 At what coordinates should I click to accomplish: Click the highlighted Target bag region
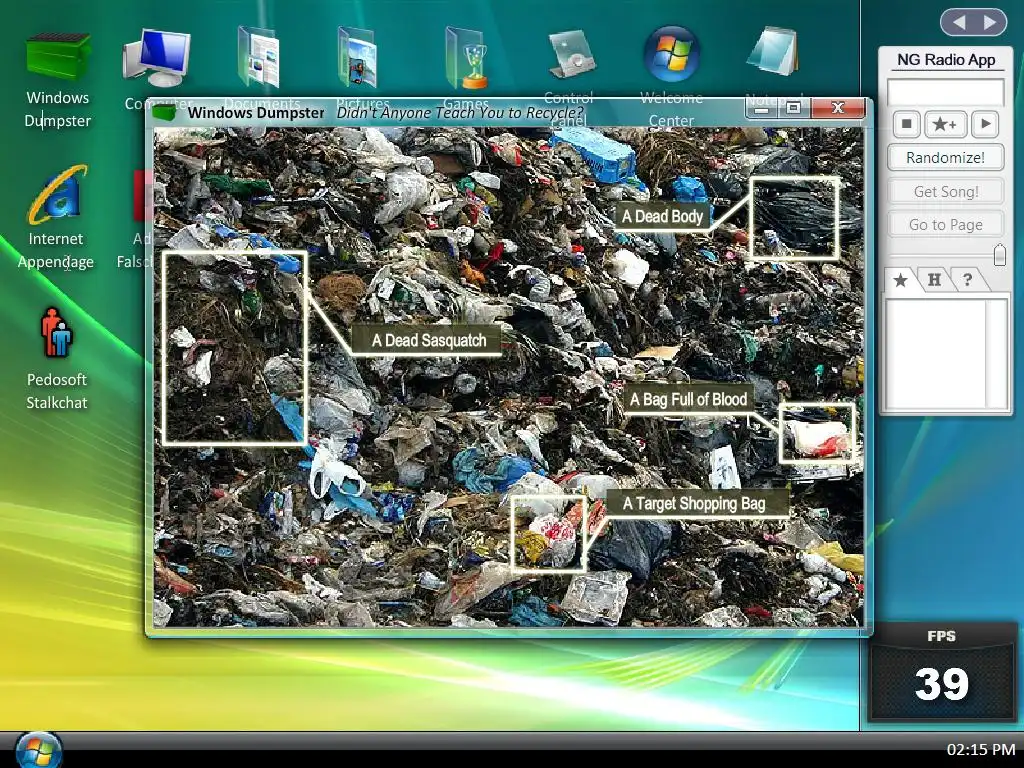pyautogui.click(x=548, y=534)
